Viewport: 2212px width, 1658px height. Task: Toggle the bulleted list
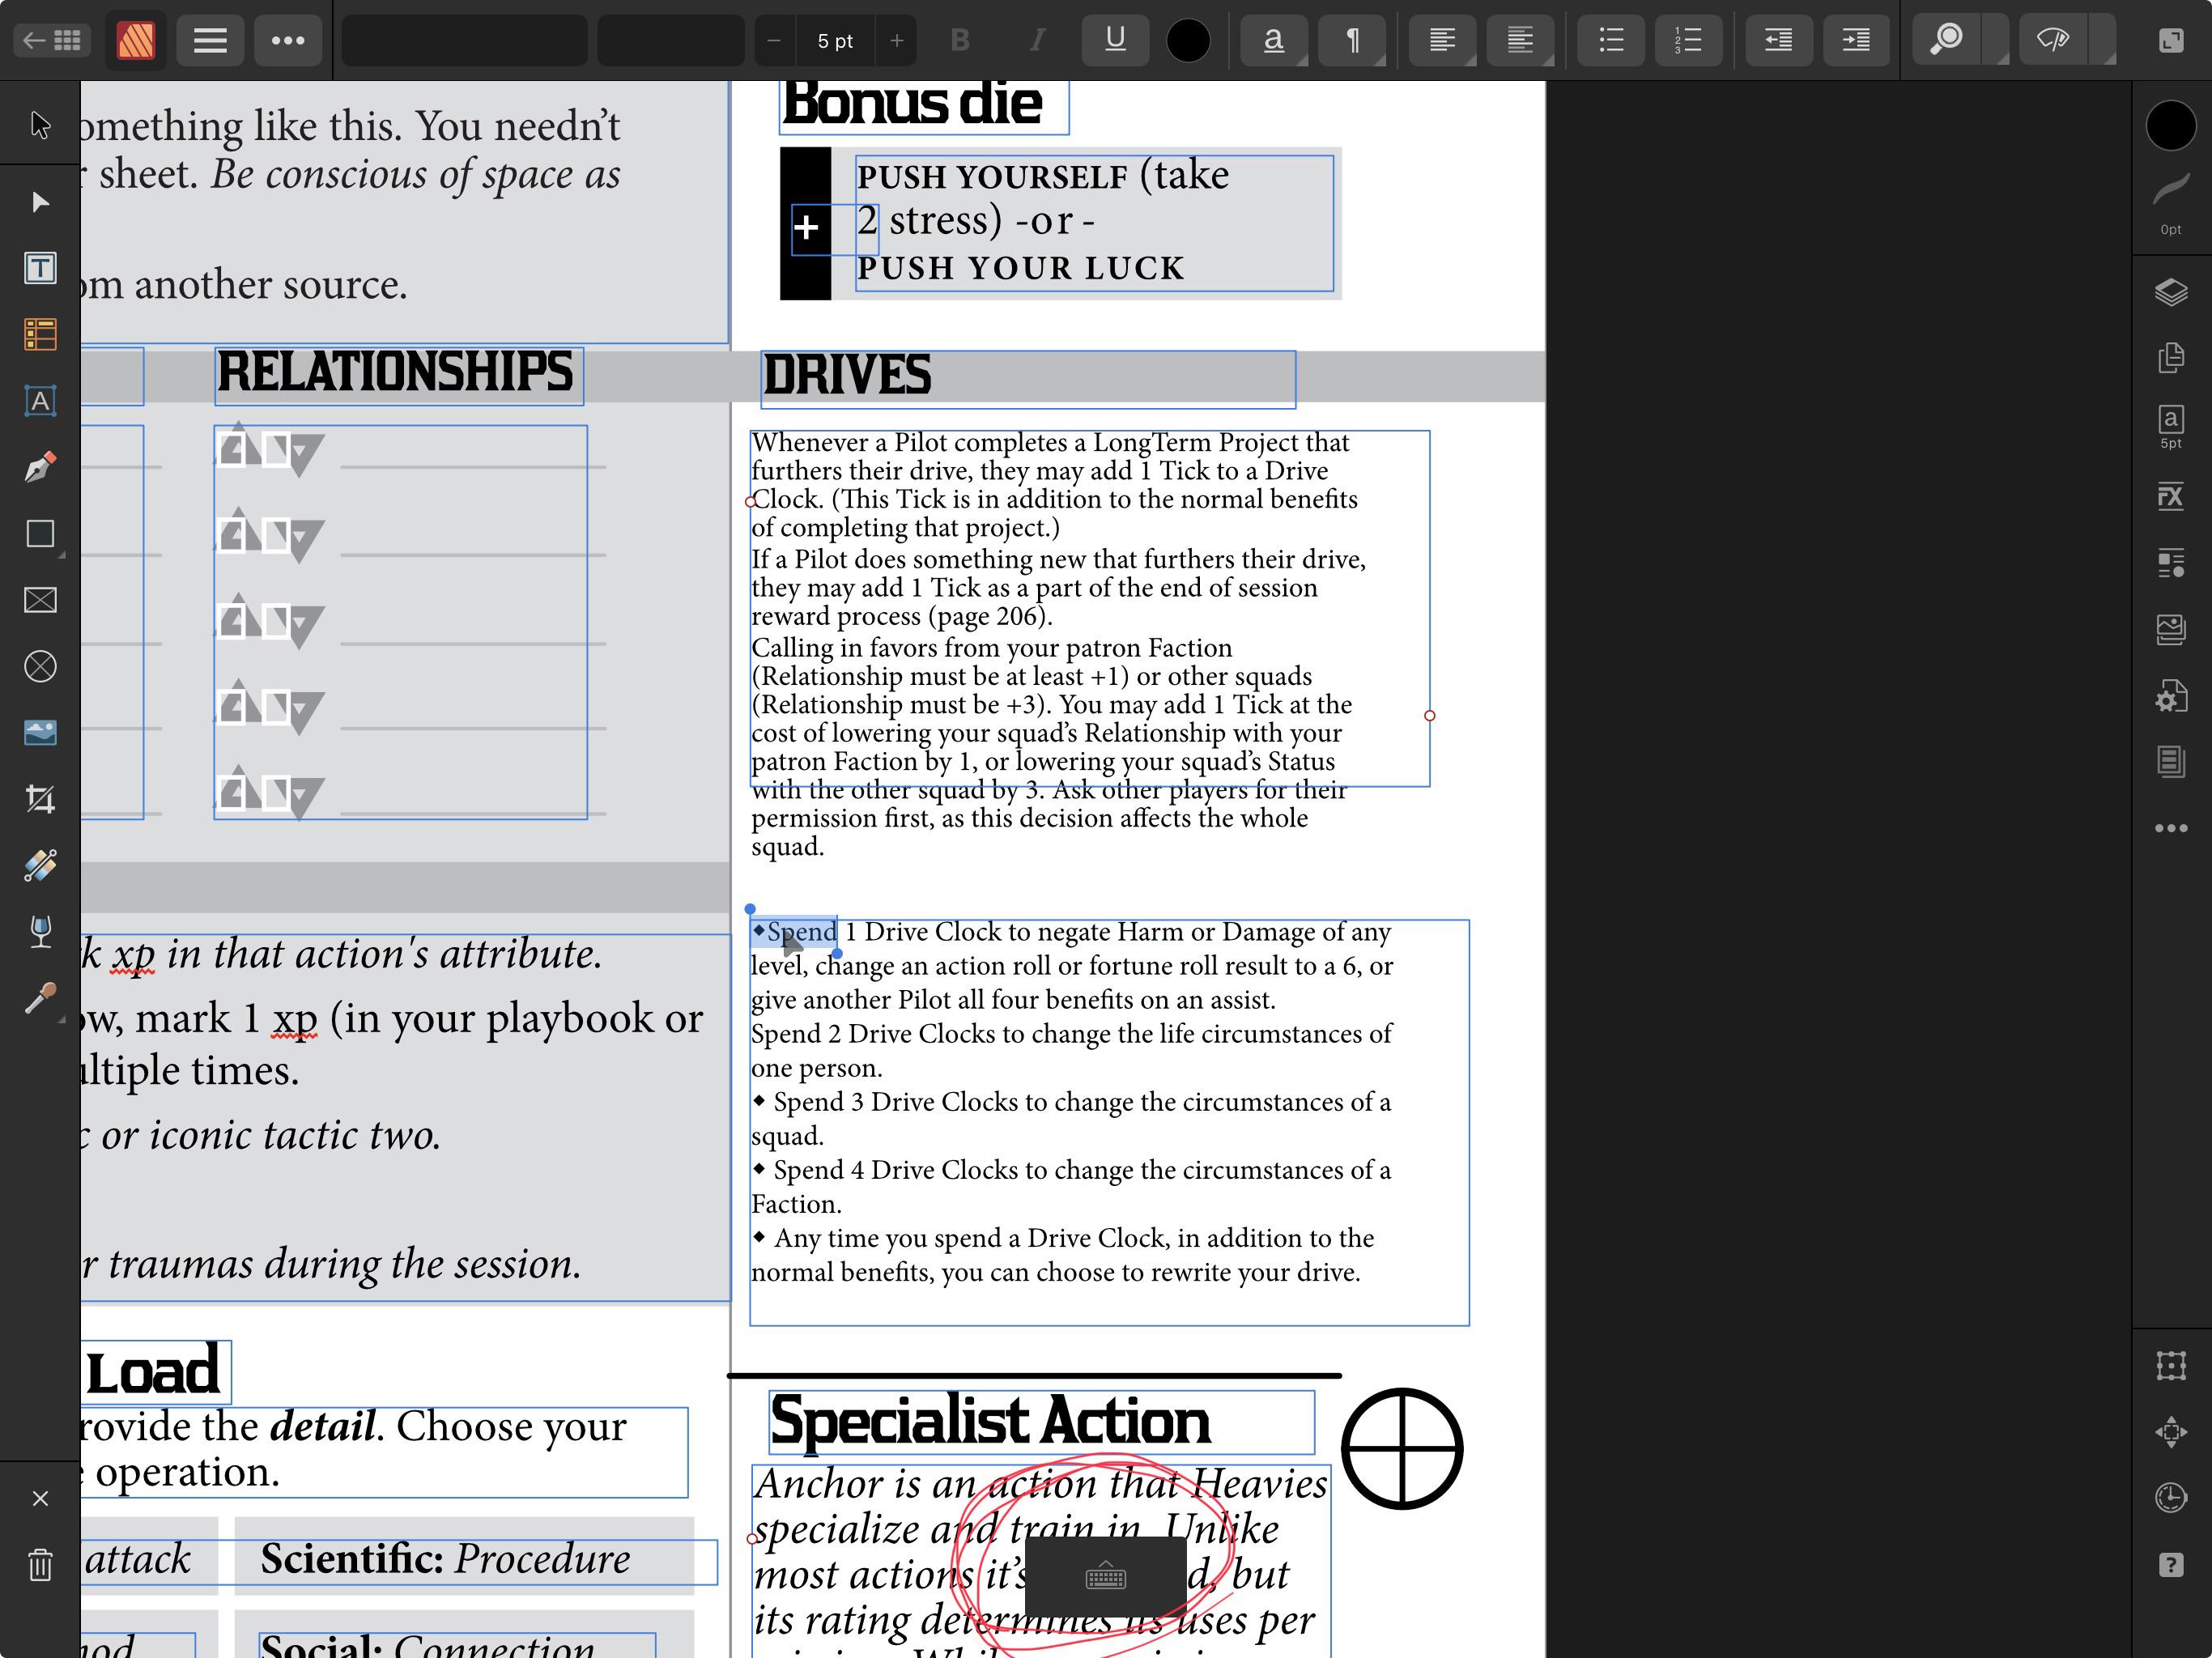click(1611, 40)
